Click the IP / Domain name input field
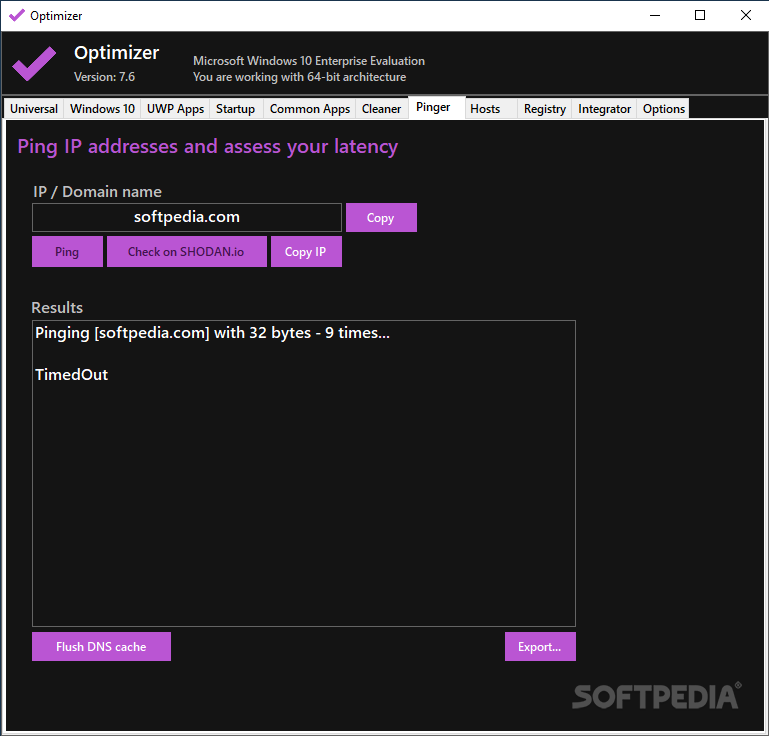This screenshot has width=769, height=736. (x=187, y=217)
